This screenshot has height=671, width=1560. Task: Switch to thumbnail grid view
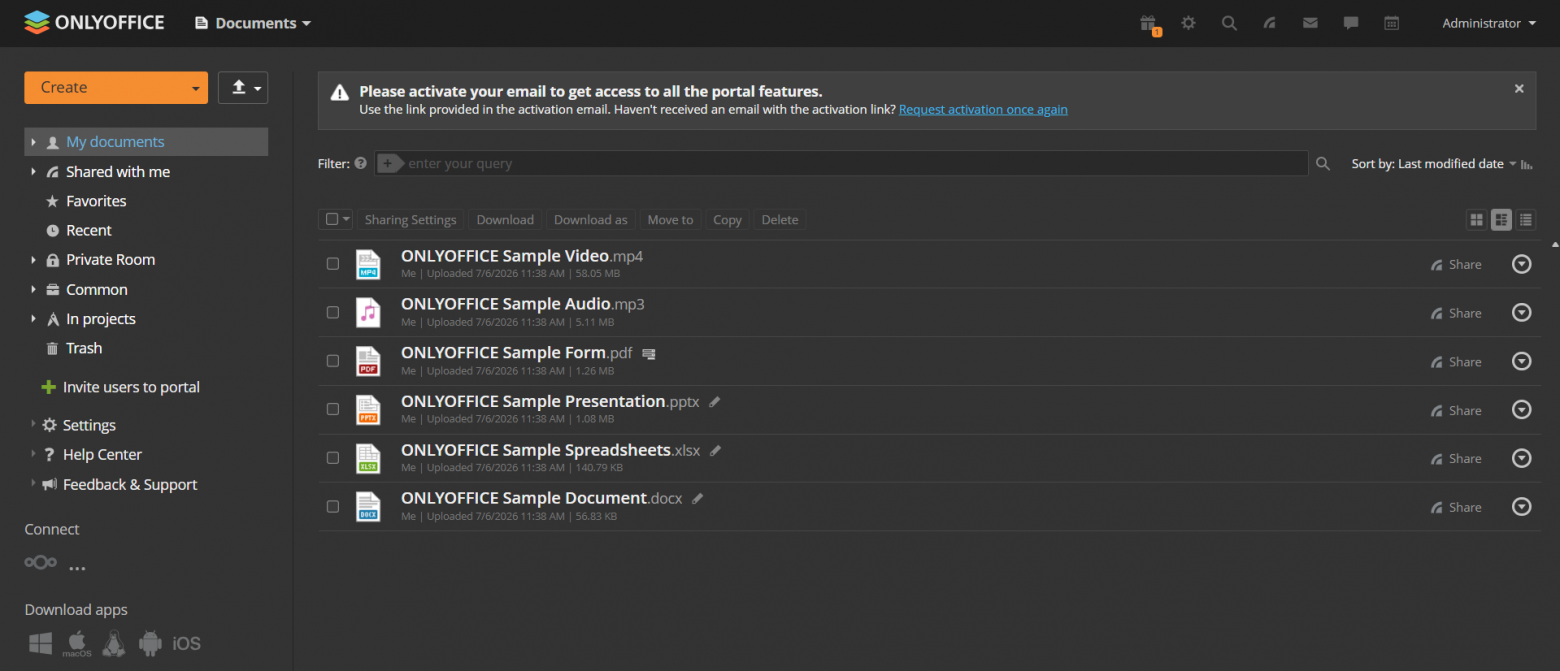coord(1476,220)
